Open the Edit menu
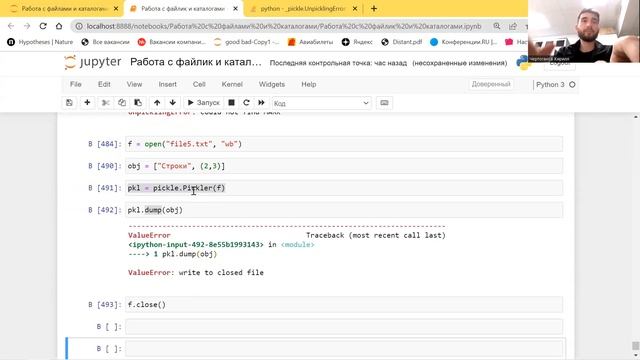This screenshot has width=640, height=360. [x=104, y=84]
